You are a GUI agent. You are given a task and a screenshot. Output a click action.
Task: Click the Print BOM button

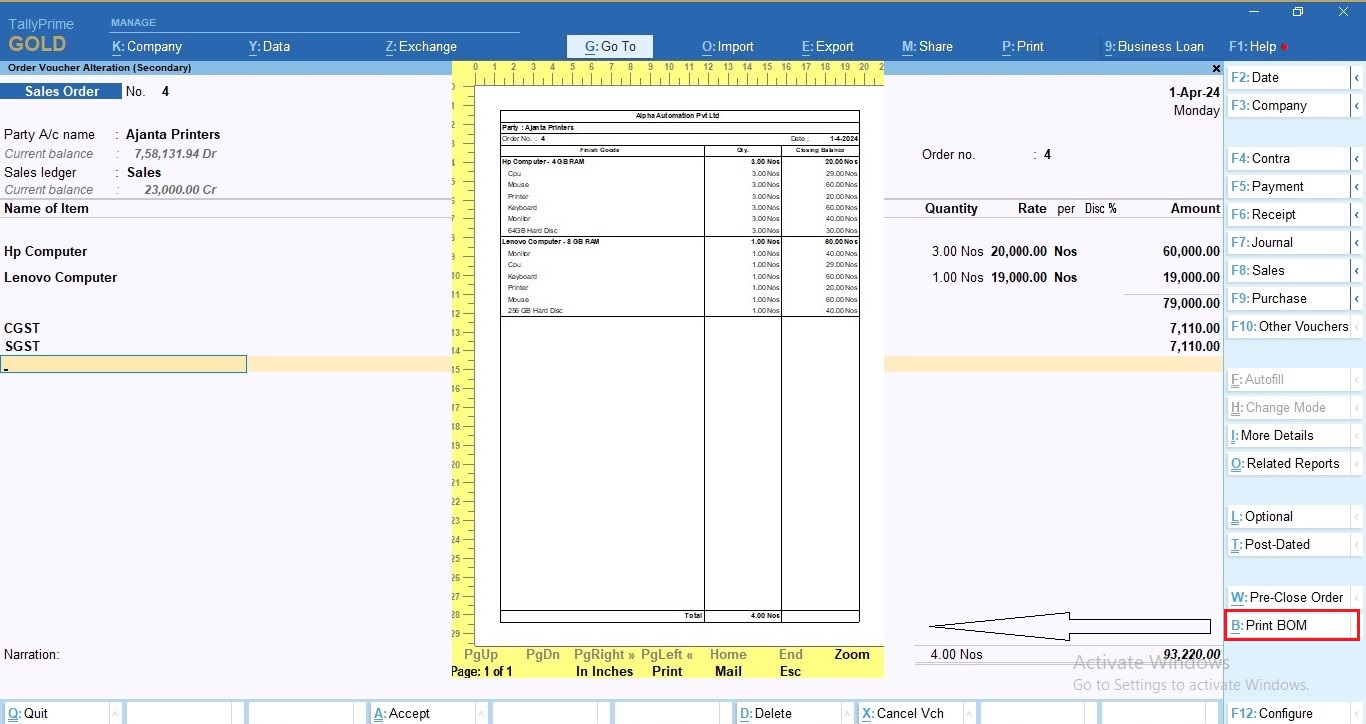pyautogui.click(x=1290, y=626)
